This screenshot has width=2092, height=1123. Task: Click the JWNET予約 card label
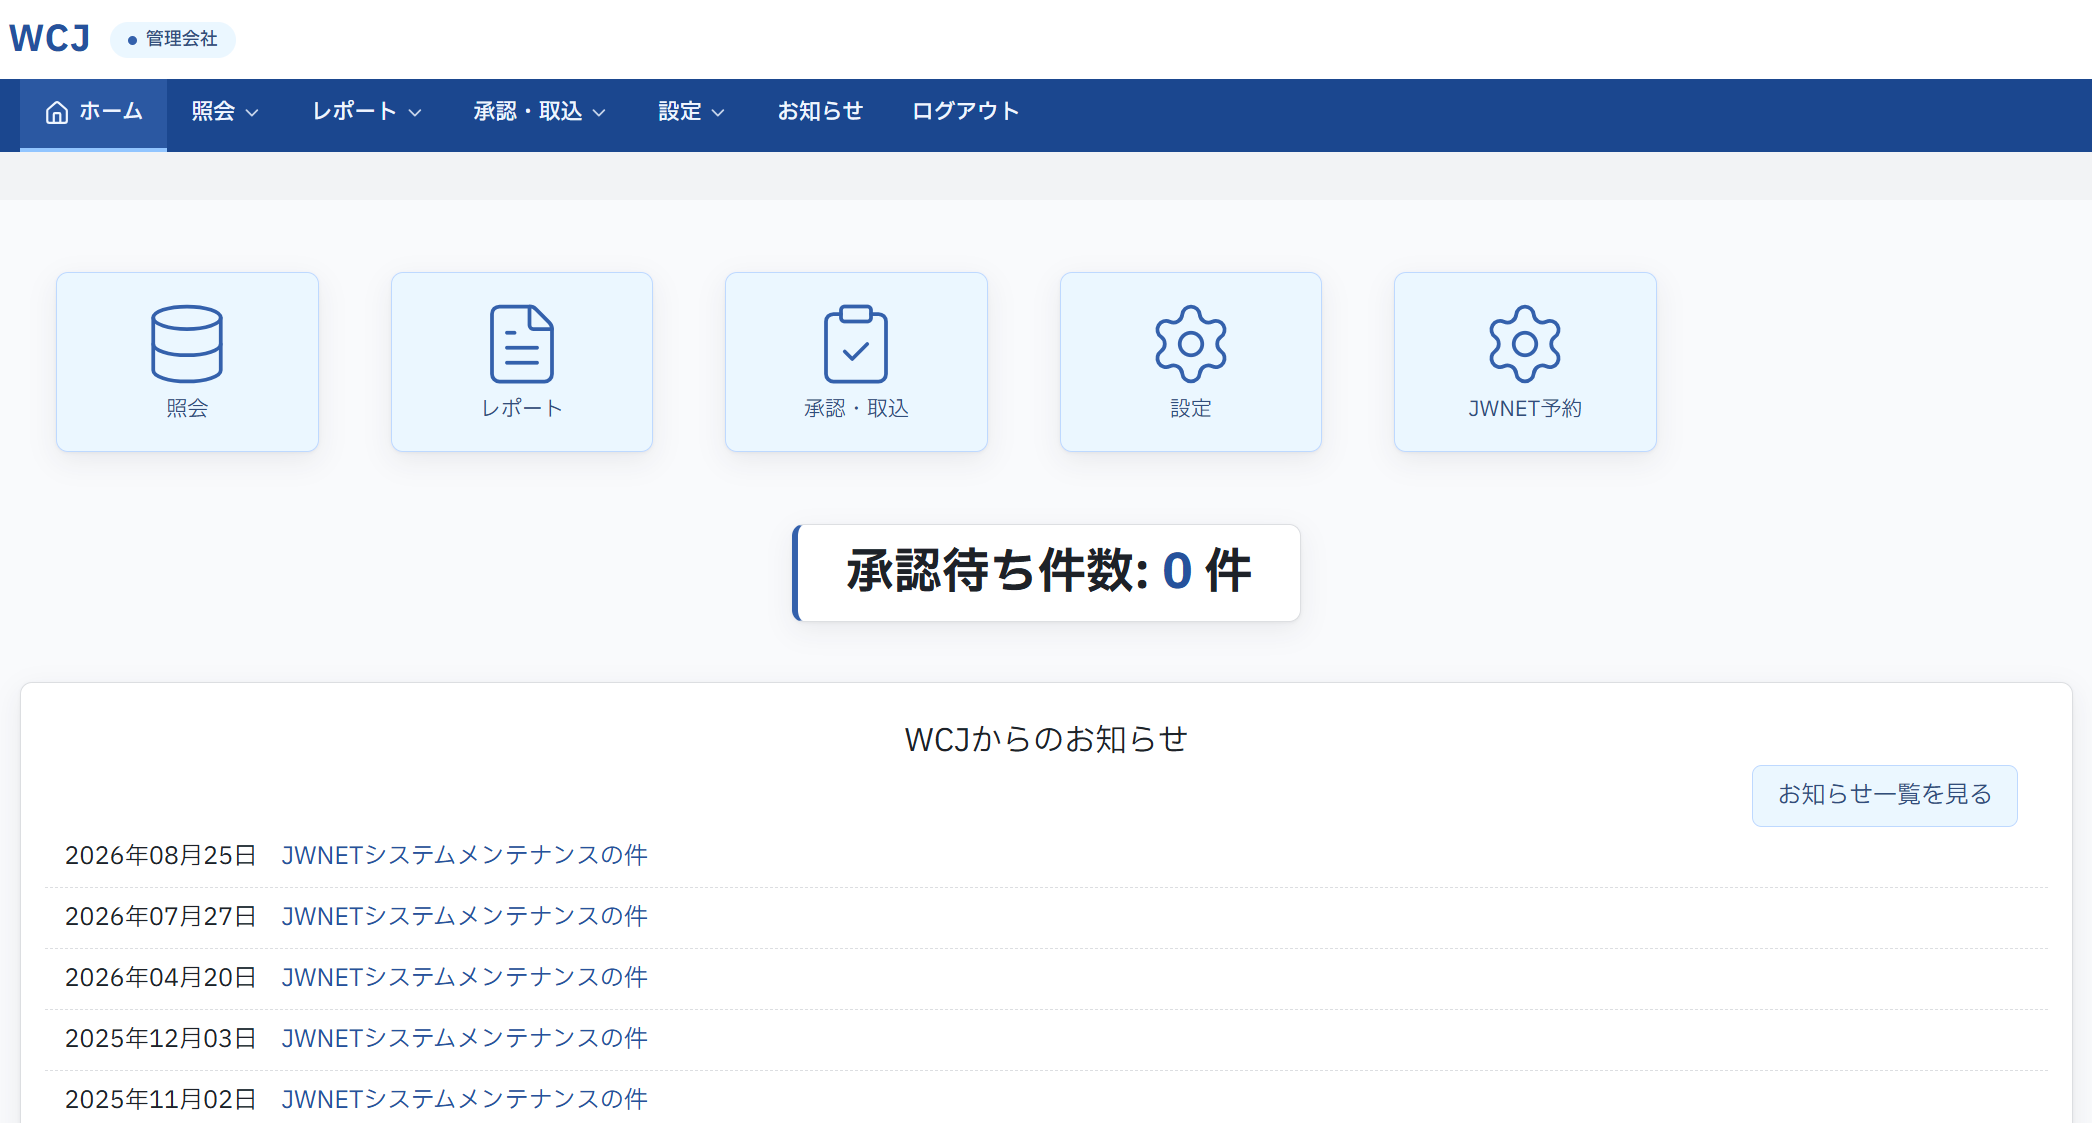(x=1525, y=408)
